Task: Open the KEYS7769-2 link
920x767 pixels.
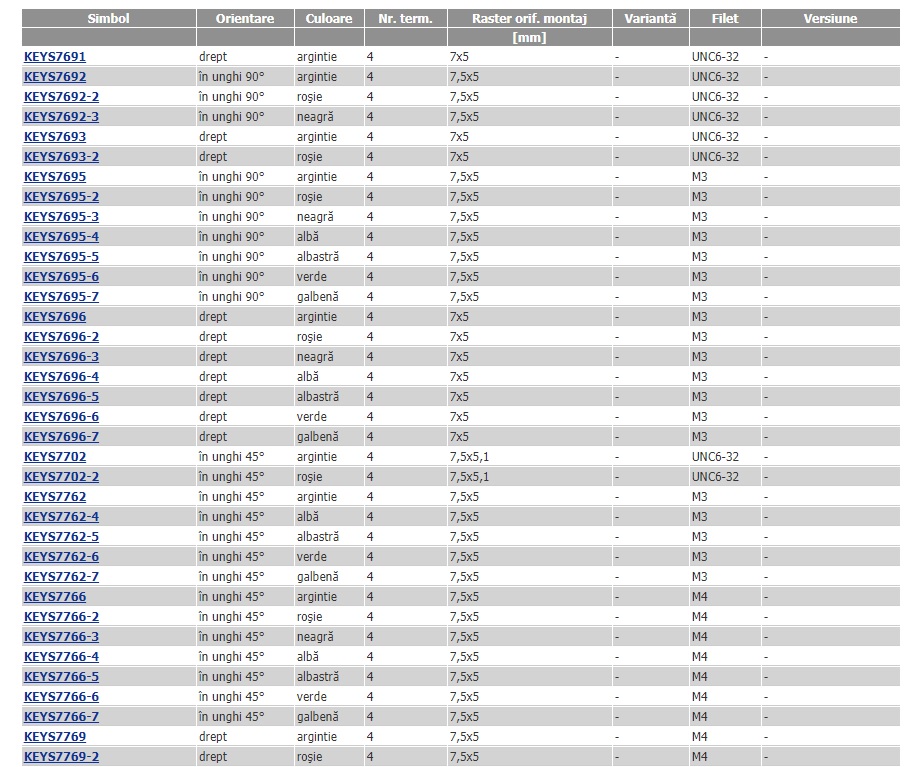Action: pos(61,757)
